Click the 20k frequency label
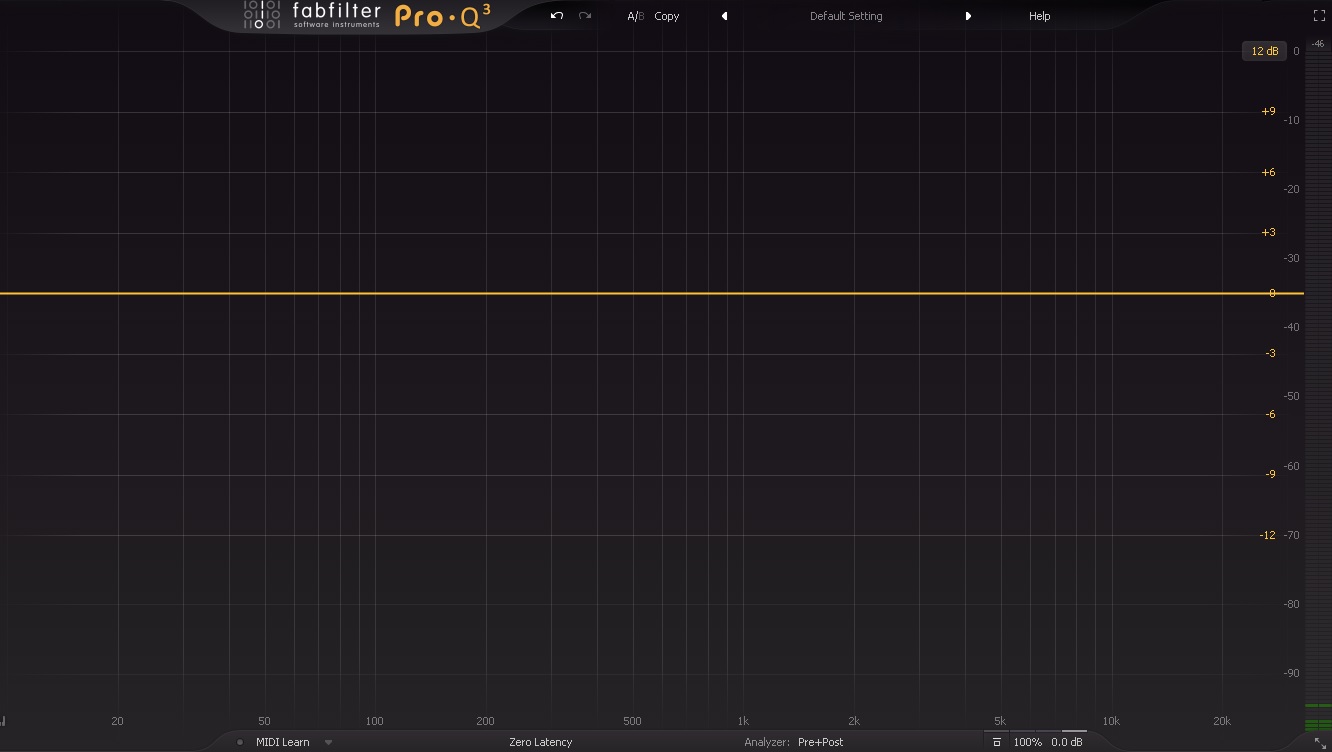 click(1221, 721)
